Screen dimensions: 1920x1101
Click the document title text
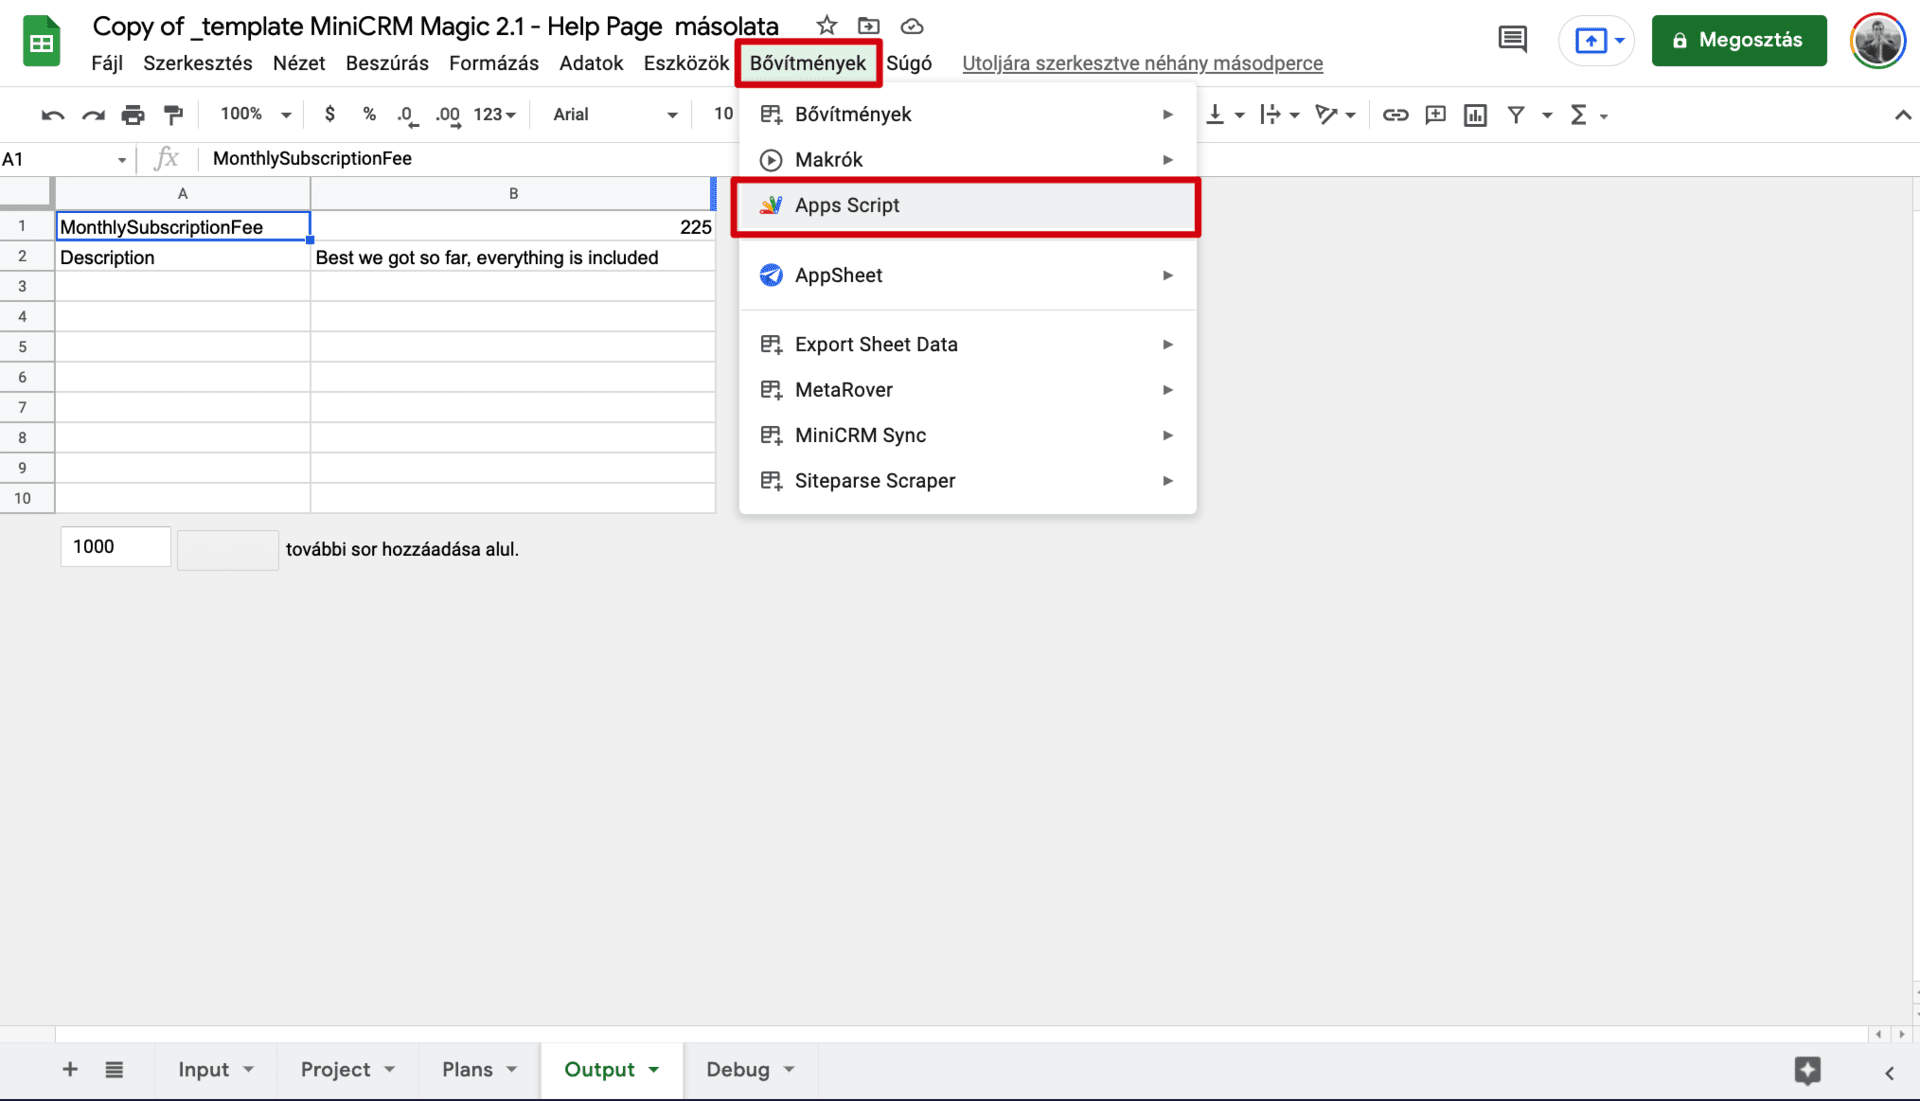tap(436, 26)
